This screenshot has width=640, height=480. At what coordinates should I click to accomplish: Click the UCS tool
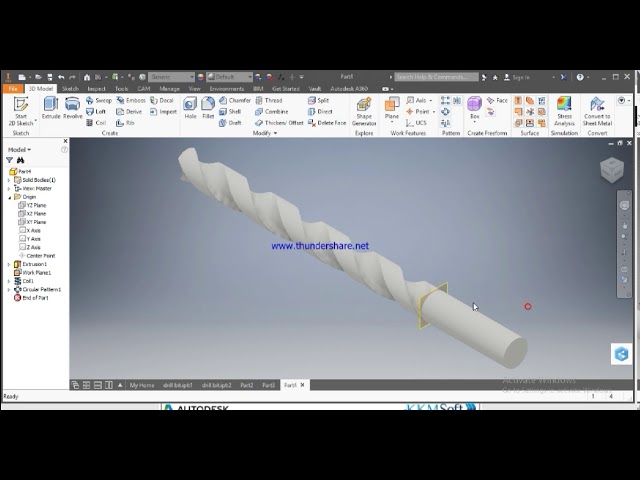click(x=416, y=123)
